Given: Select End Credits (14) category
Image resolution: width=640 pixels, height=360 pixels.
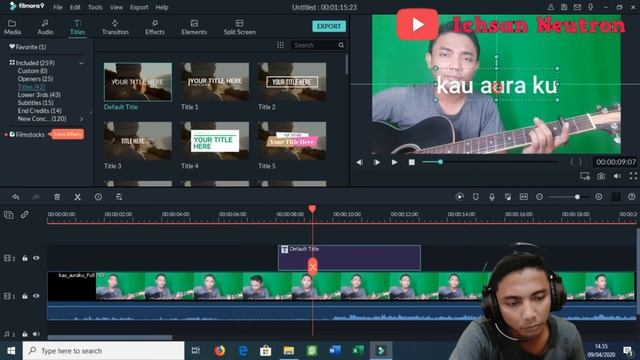Looking at the screenshot, I should [40, 111].
